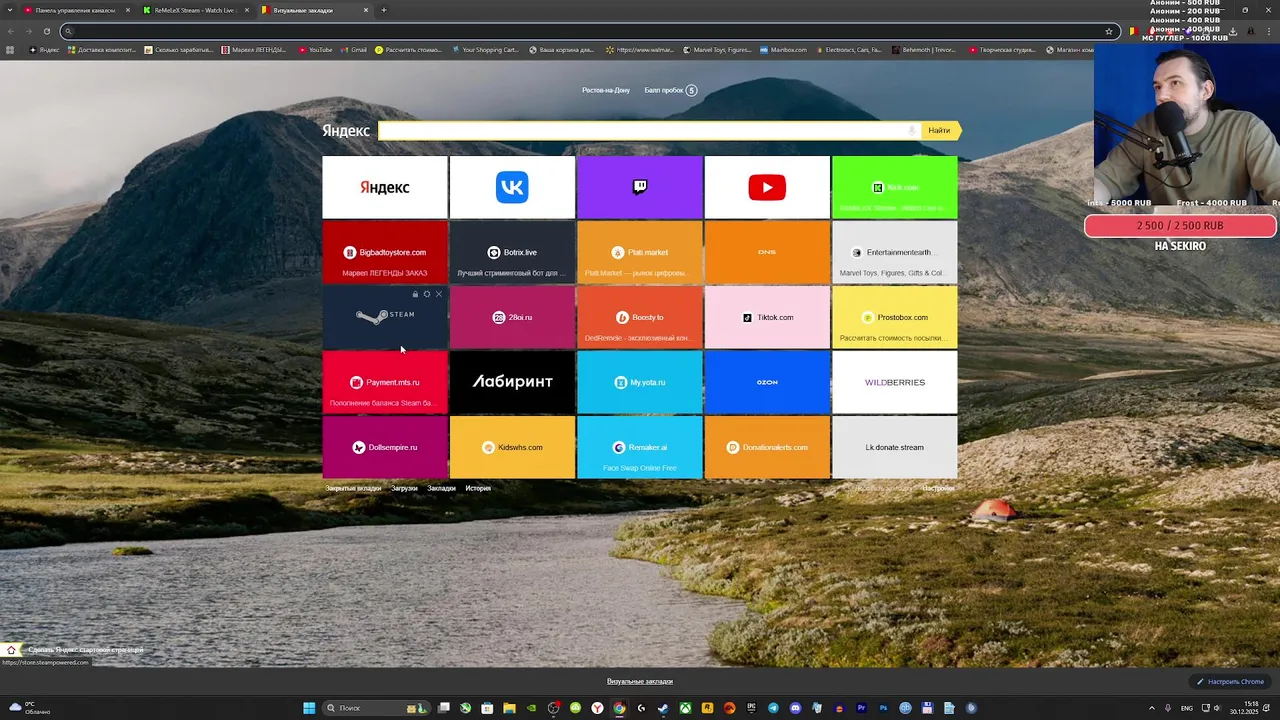Click the Яндекс logo beside search
1280x720 pixels.
pos(346,131)
